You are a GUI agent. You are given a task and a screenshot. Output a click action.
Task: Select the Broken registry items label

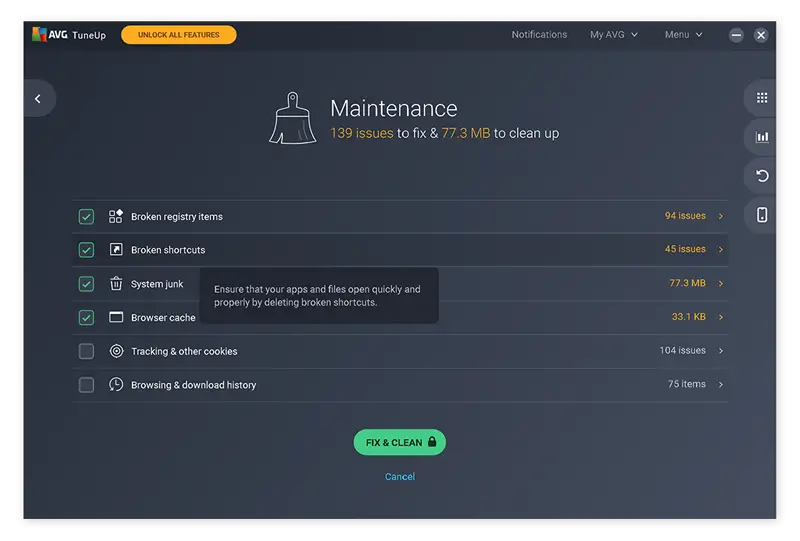tap(177, 216)
